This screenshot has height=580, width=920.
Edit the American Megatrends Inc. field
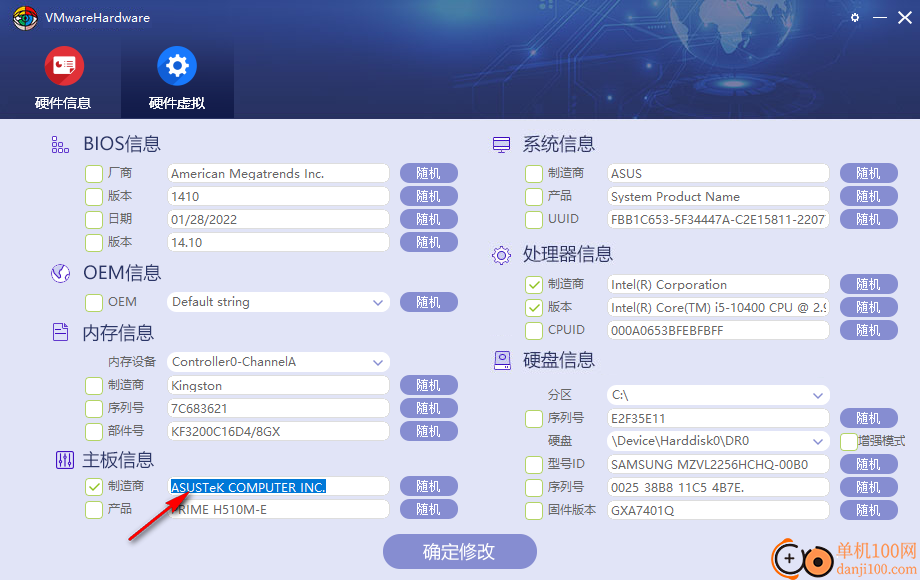coord(278,174)
